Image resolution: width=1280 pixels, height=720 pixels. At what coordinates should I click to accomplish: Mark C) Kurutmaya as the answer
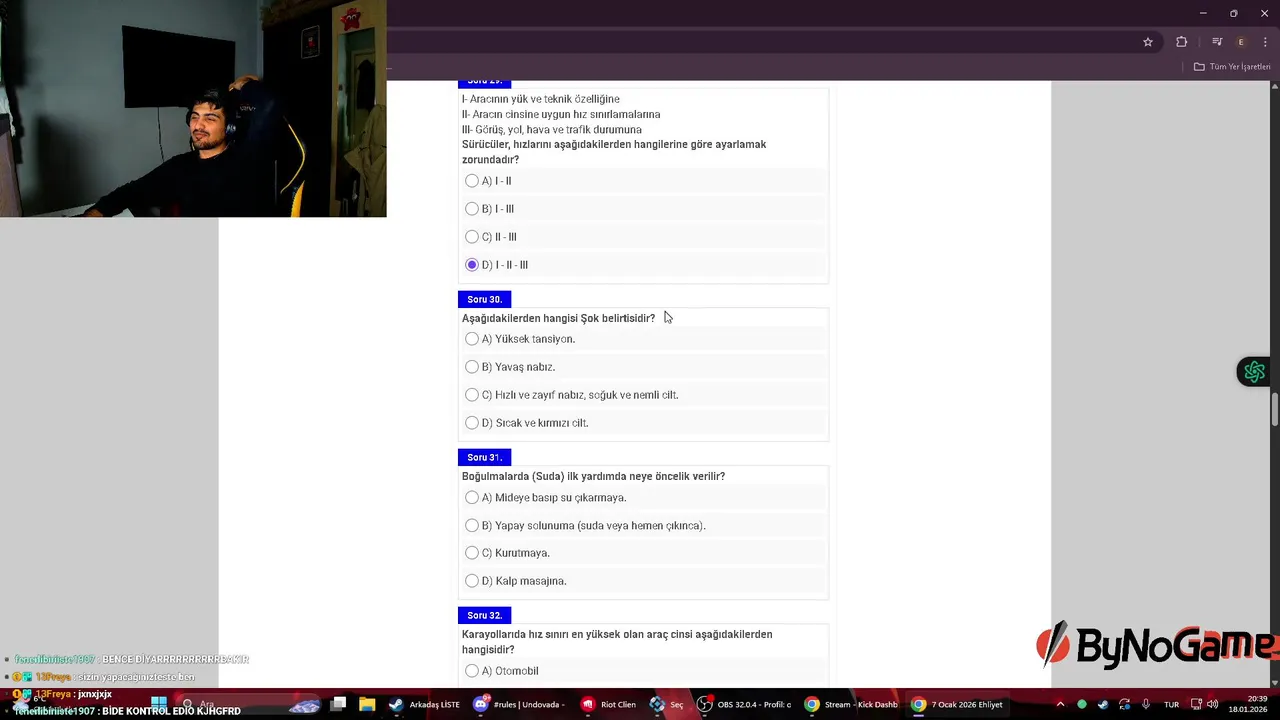pyautogui.click(x=472, y=553)
